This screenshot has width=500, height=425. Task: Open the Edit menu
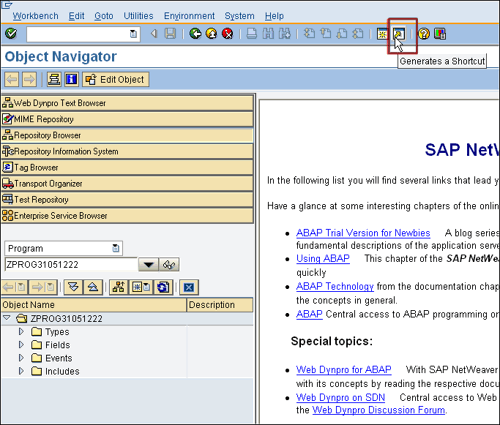76,16
